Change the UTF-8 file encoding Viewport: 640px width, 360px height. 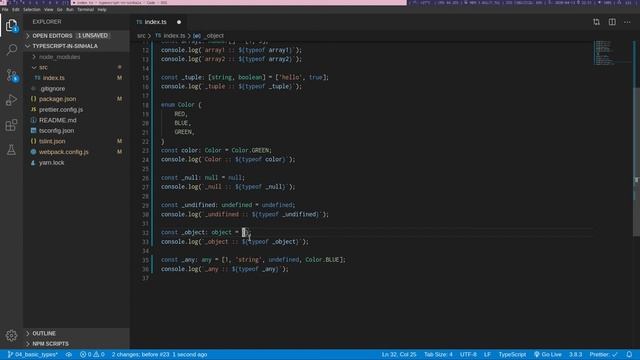coord(468,354)
